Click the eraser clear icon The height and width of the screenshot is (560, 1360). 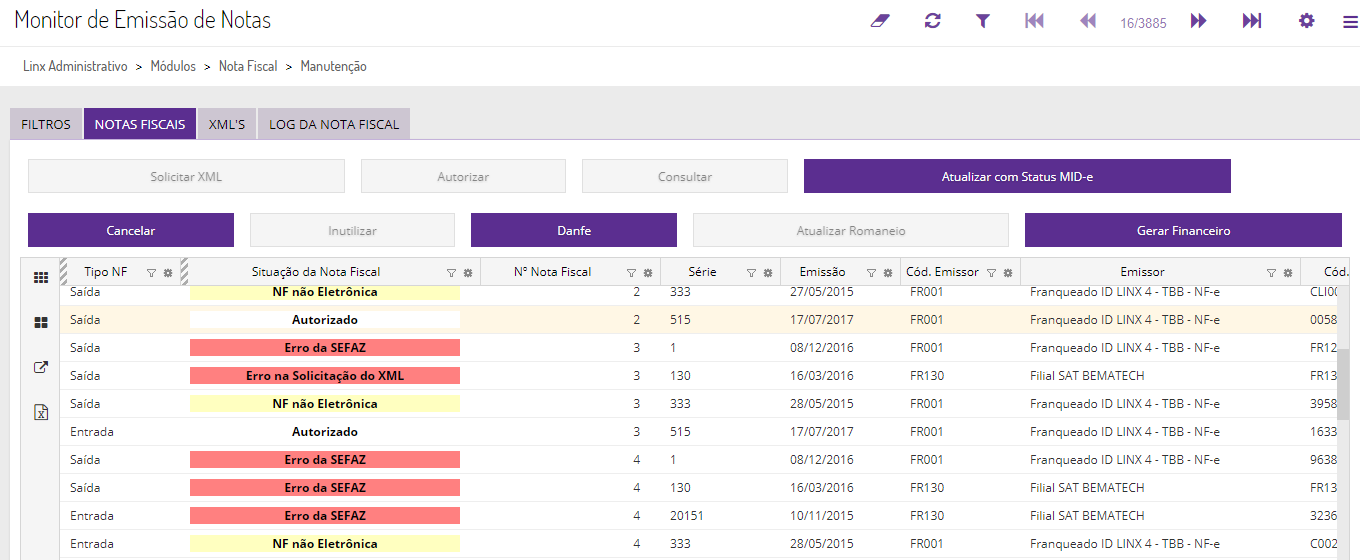(880, 21)
